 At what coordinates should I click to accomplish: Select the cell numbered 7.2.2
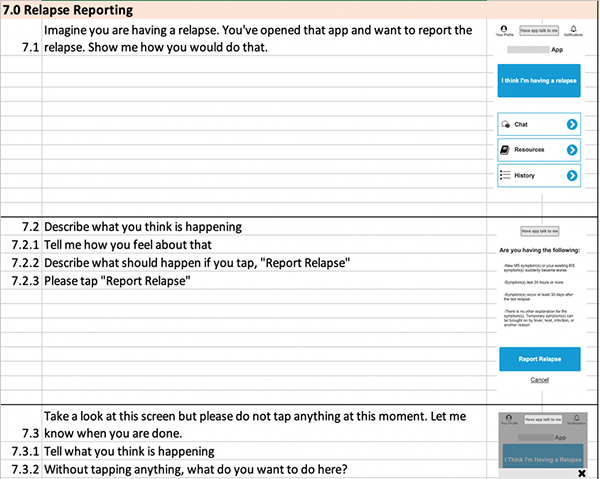click(21, 263)
